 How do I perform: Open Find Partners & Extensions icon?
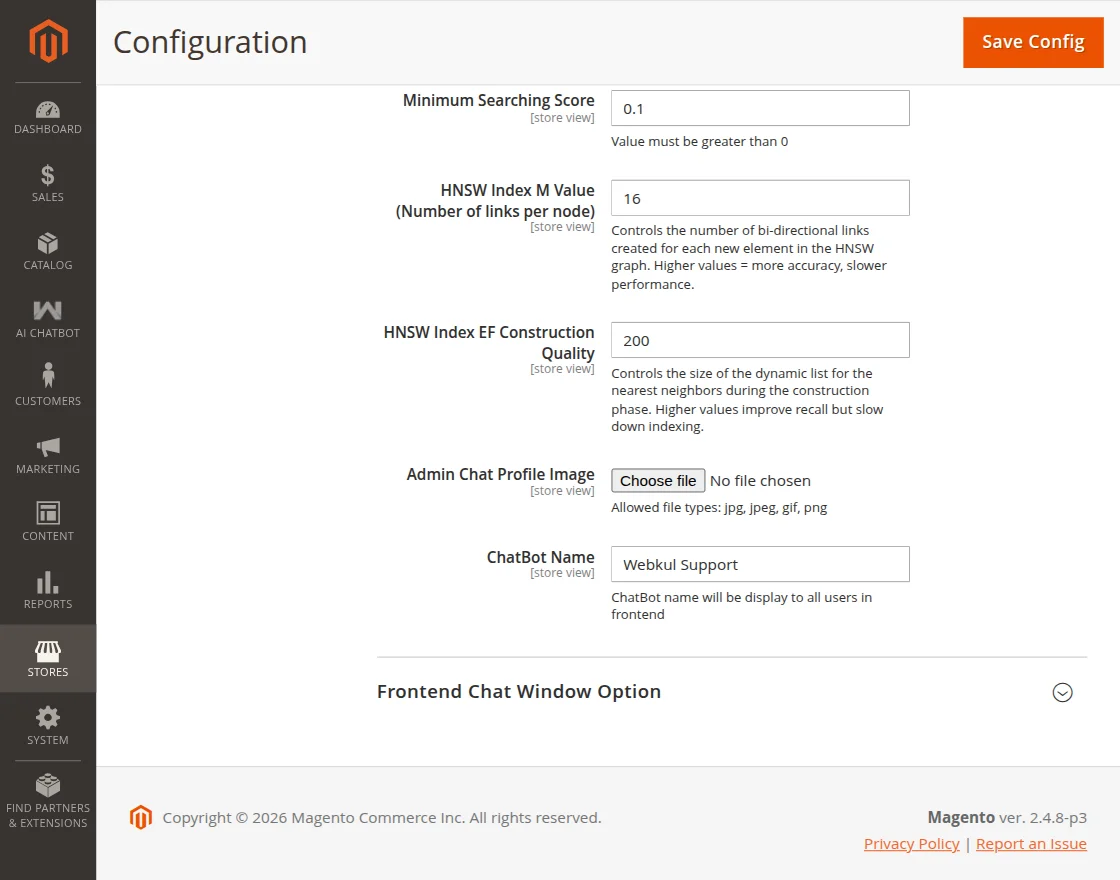click(48, 786)
